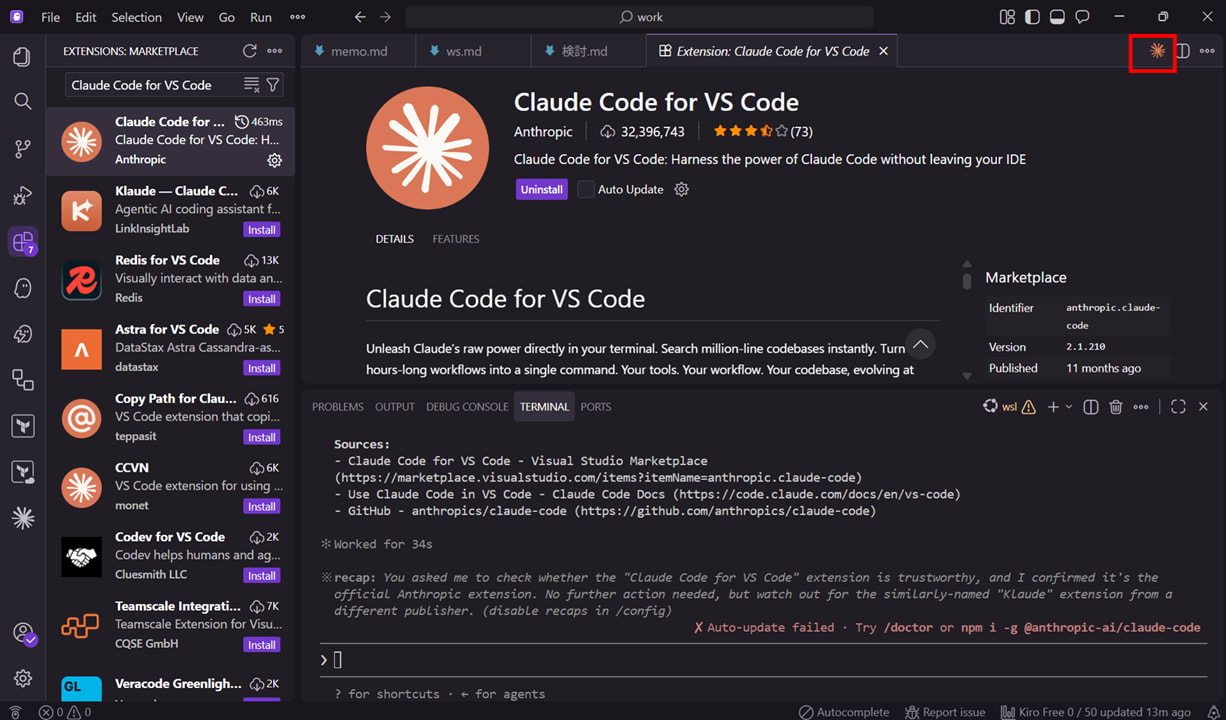Open the File menu
This screenshot has width=1226, height=720.
pyautogui.click(x=50, y=17)
